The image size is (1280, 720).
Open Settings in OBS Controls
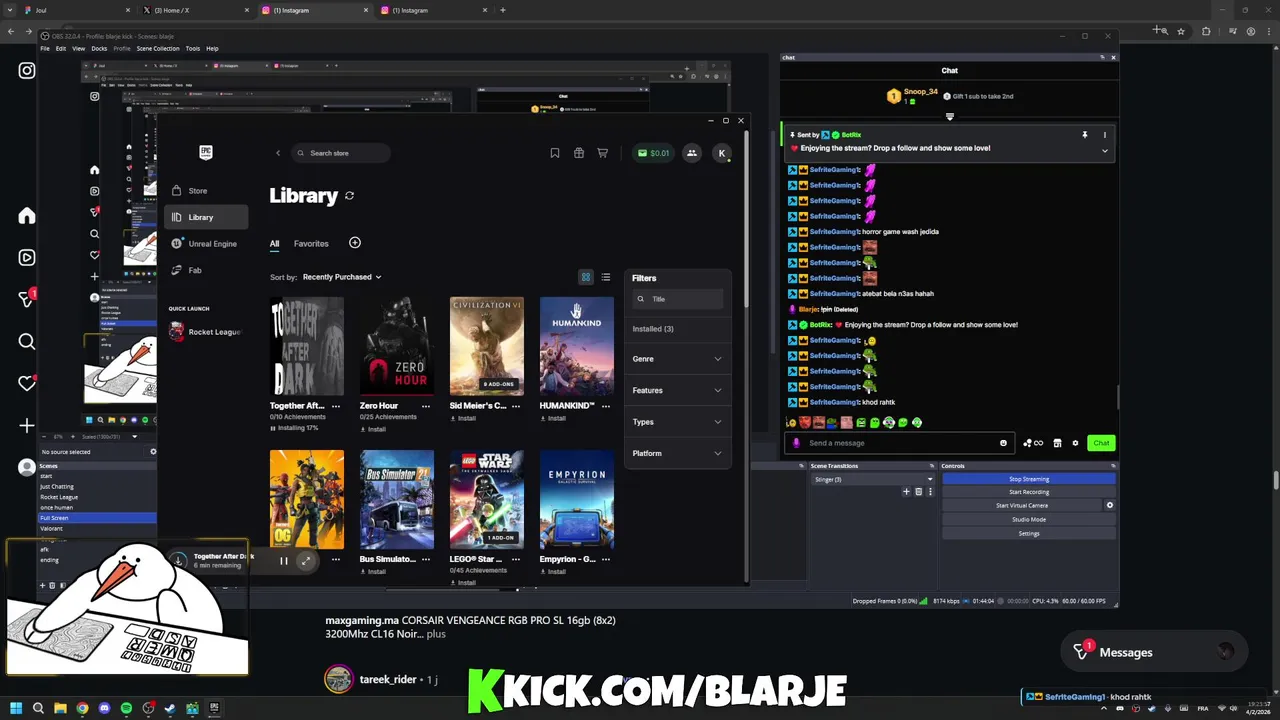click(1028, 534)
